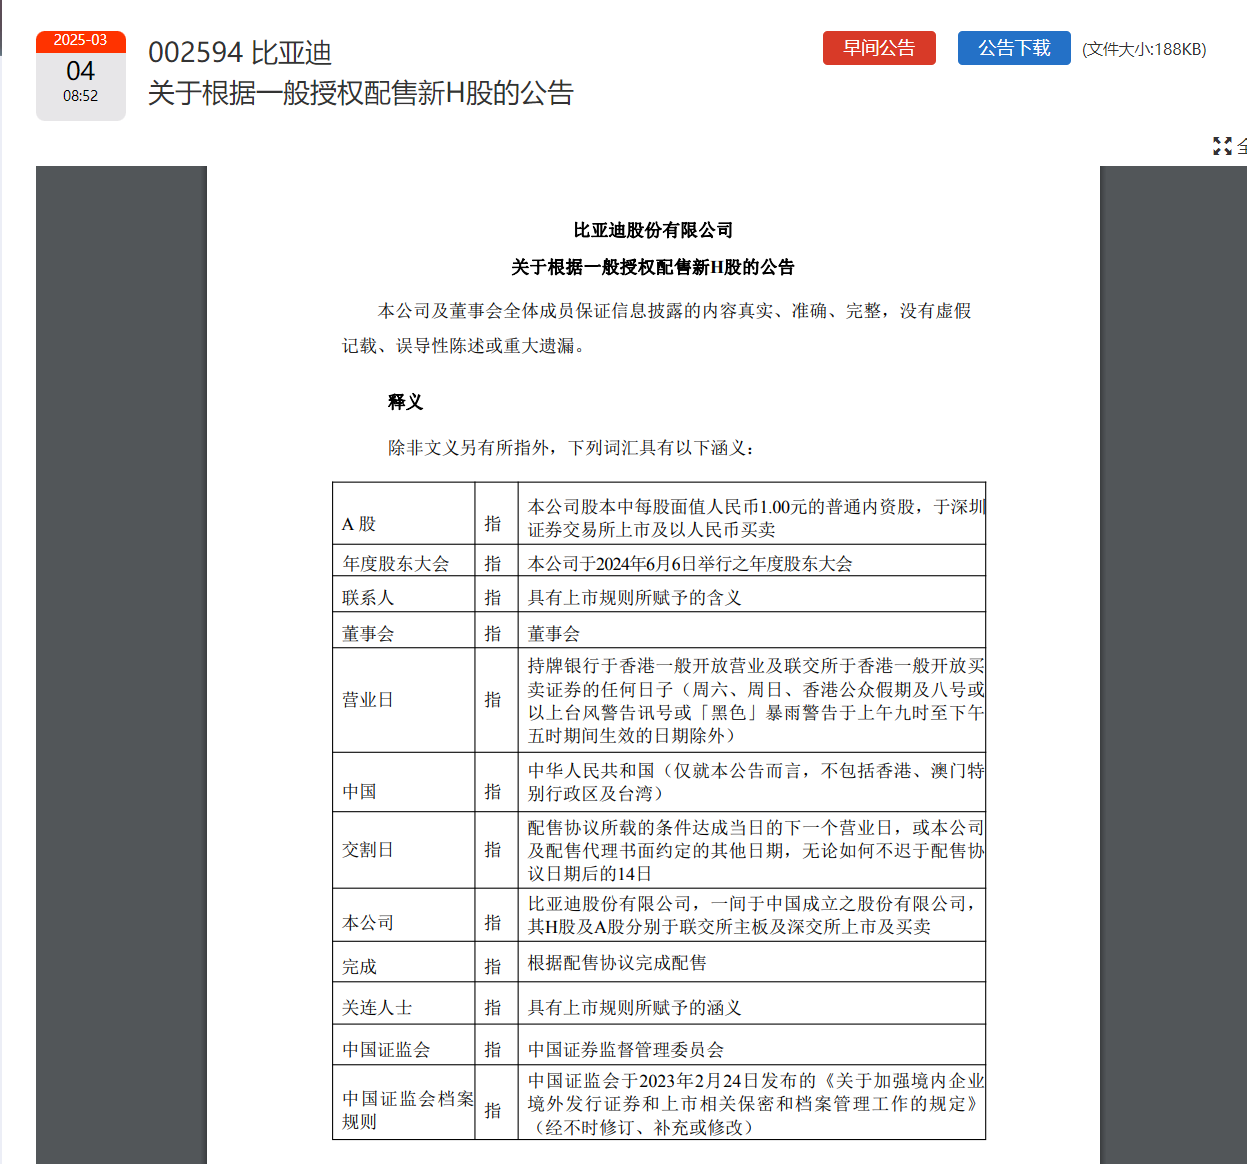Click the definition 中国证券监督管理委员会
The image size is (1247, 1164).
[626, 1050]
